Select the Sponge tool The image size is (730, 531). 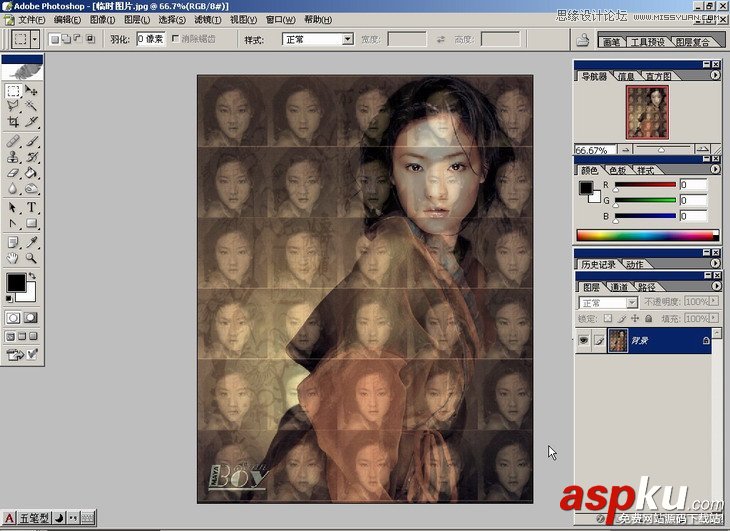(31, 188)
